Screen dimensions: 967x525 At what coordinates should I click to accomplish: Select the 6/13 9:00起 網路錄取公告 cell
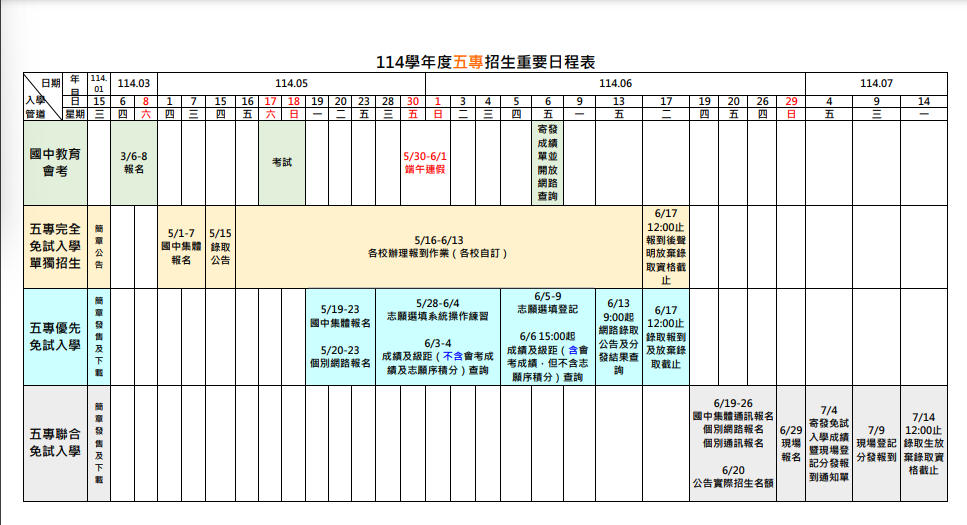pos(618,336)
